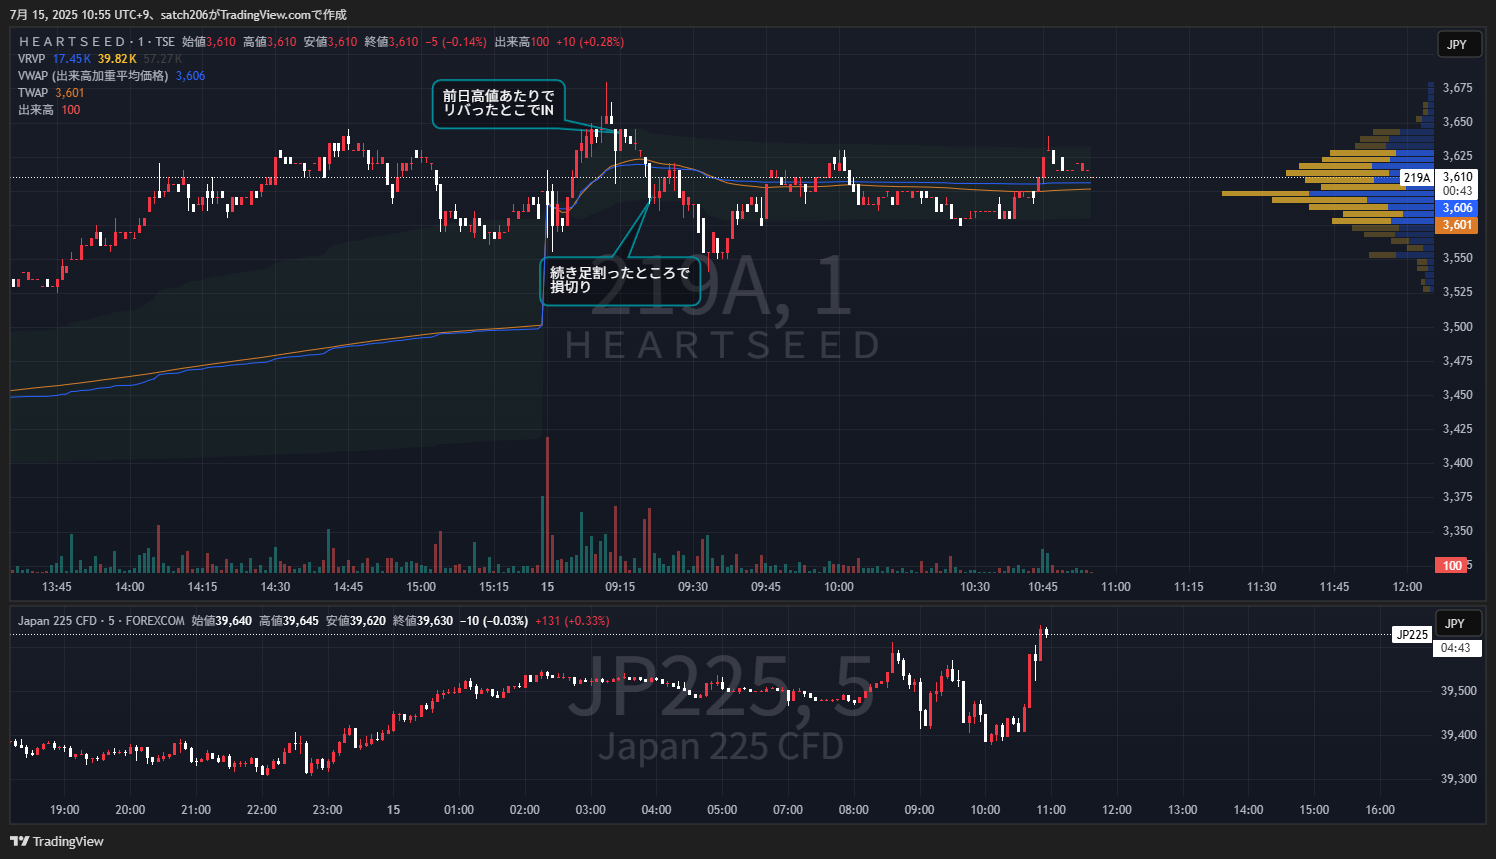The width and height of the screenshot is (1496, 859).
Task: Click the 3,450 price axis label
Action: pyautogui.click(x=1457, y=395)
